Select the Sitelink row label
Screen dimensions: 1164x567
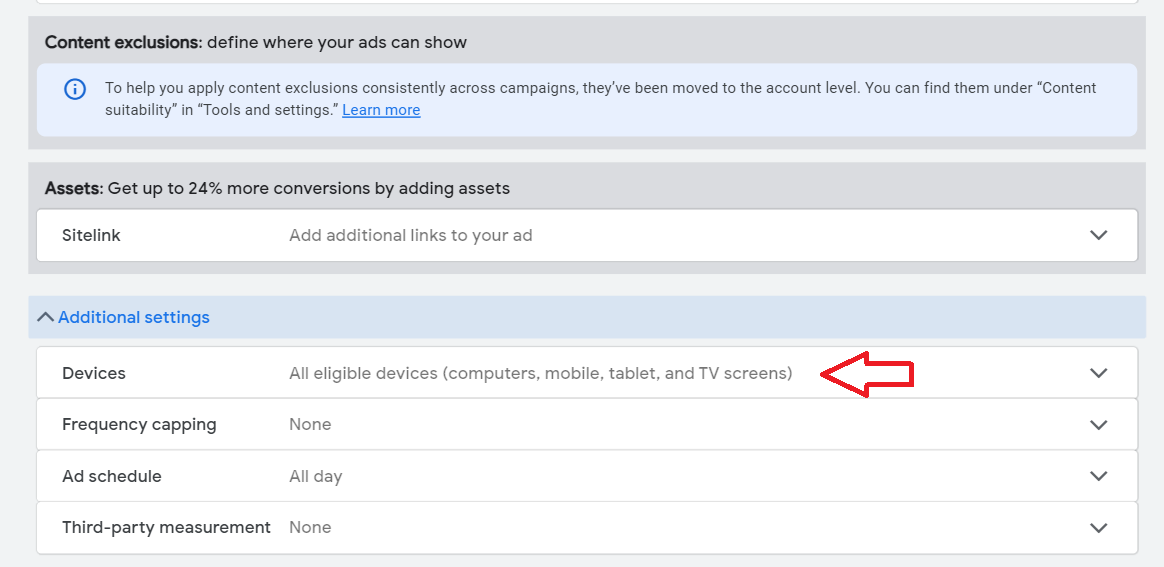pyautogui.click(x=91, y=235)
